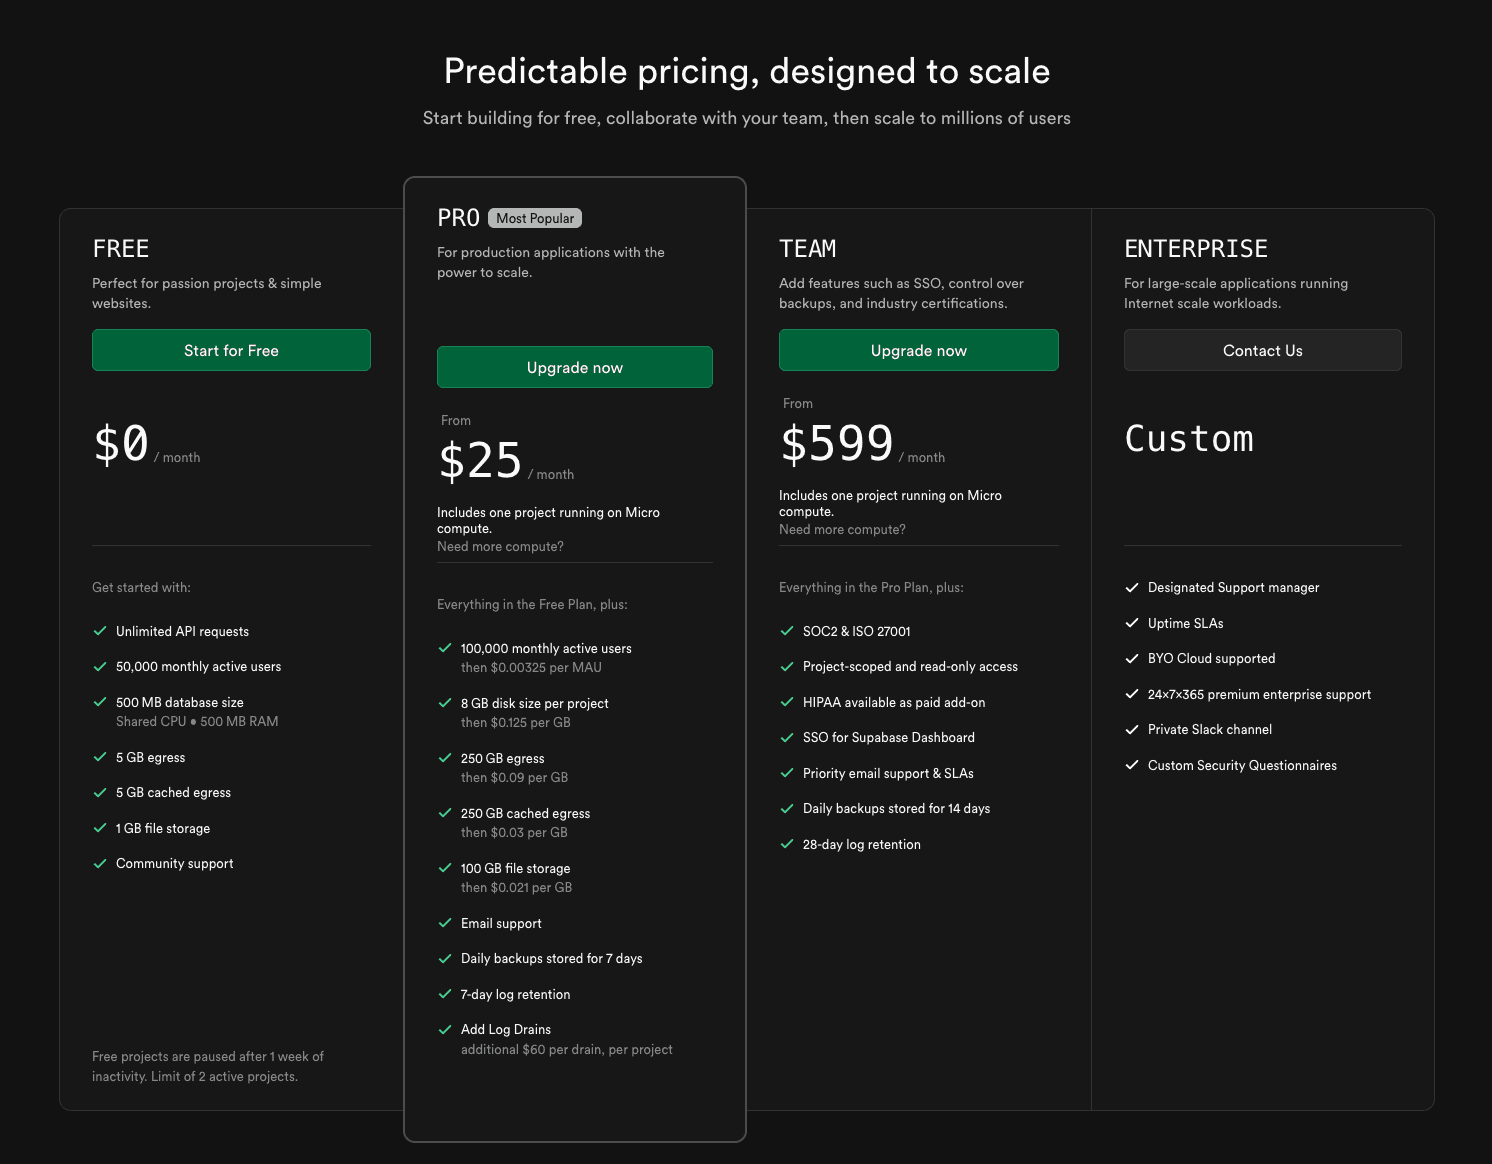The width and height of the screenshot is (1492, 1164).
Task: Click the checkmark next to "Add Log Drains"
Action: [445, 1029]
